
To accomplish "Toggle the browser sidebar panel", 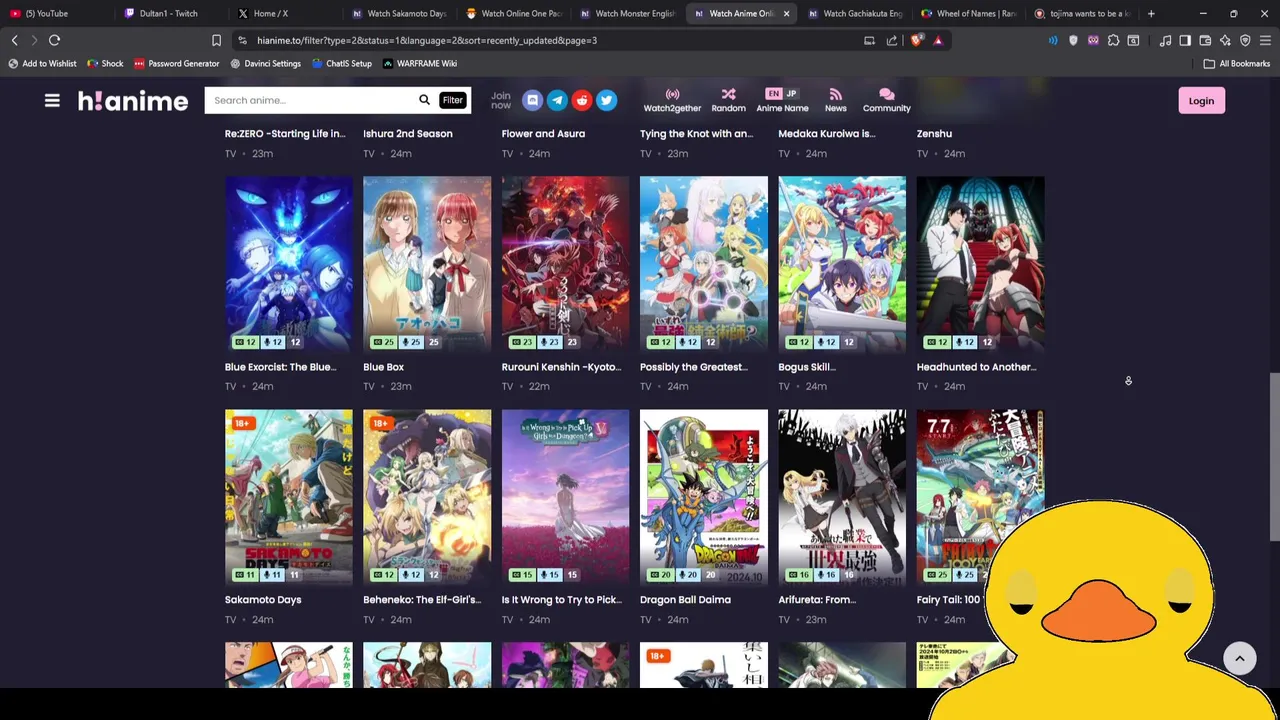I will click(1185, 40).
